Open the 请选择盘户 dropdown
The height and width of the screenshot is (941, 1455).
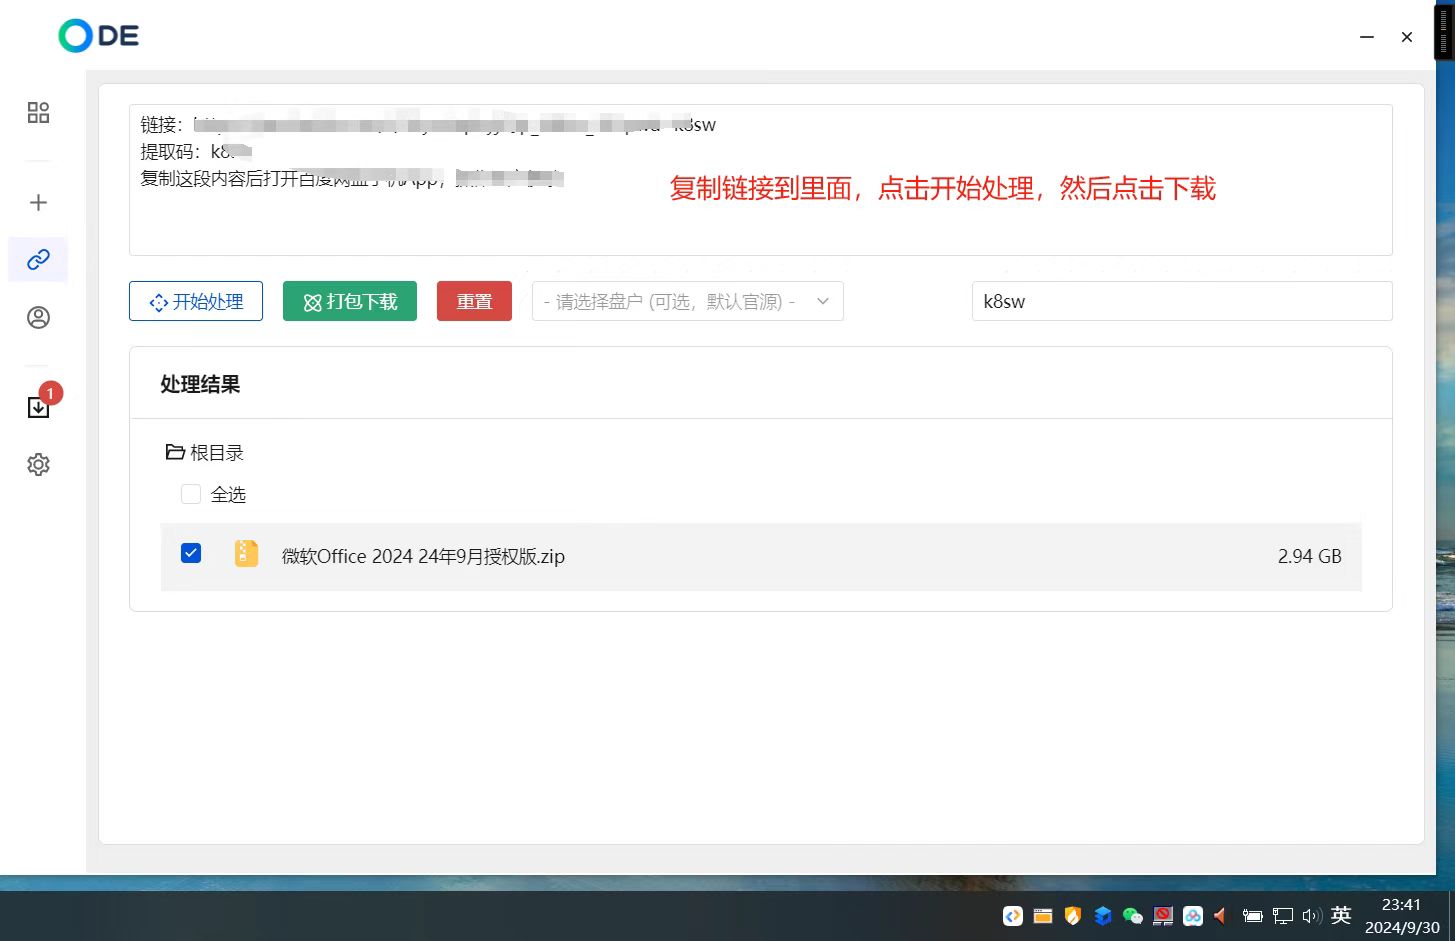687,301
